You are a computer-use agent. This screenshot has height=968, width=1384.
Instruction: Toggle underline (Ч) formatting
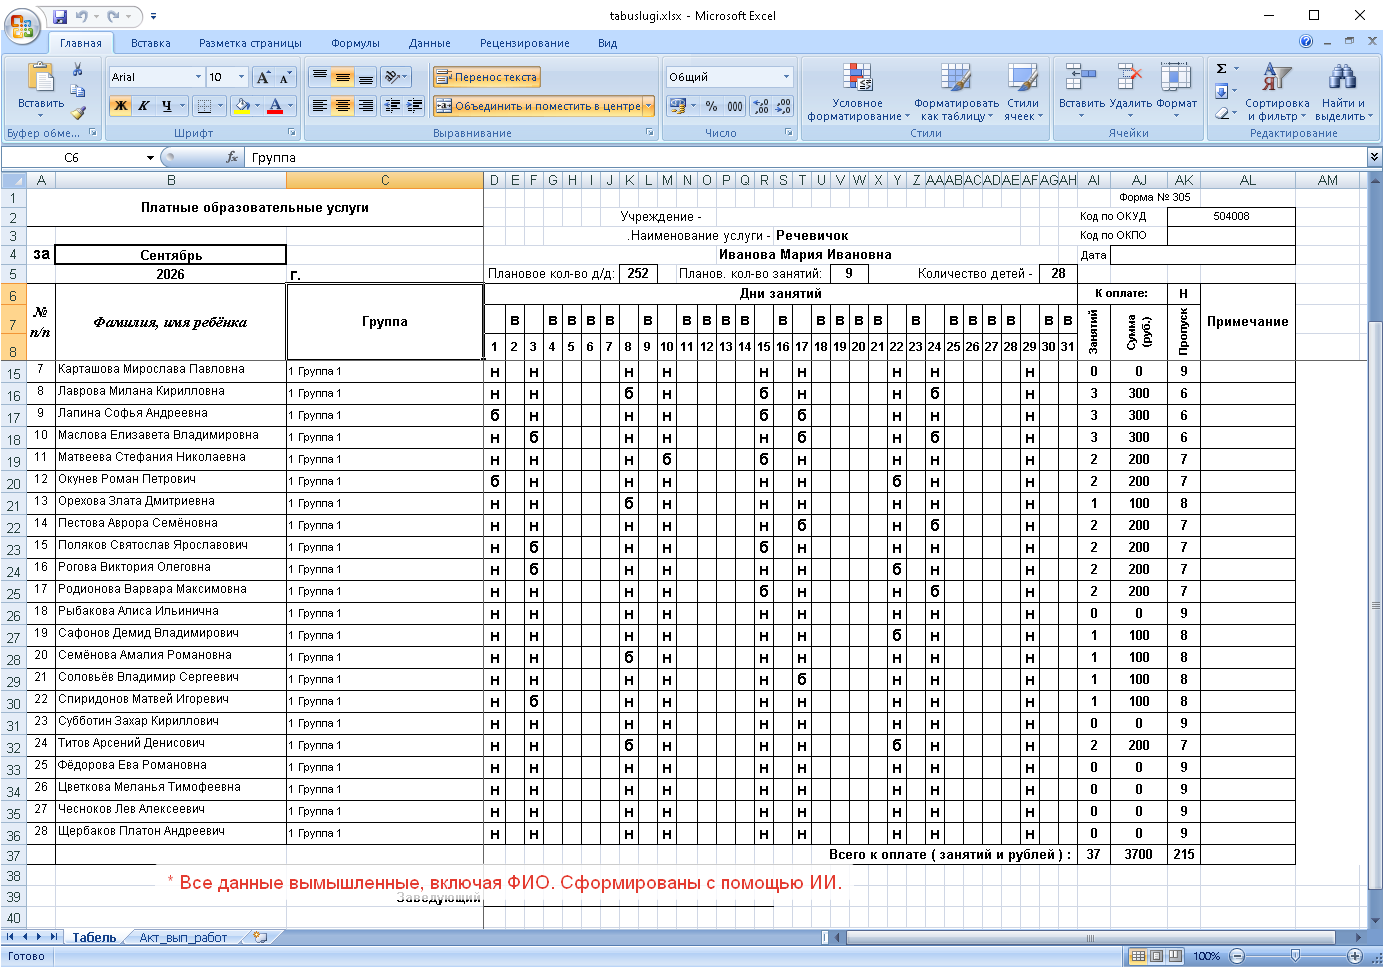(167, 105)
